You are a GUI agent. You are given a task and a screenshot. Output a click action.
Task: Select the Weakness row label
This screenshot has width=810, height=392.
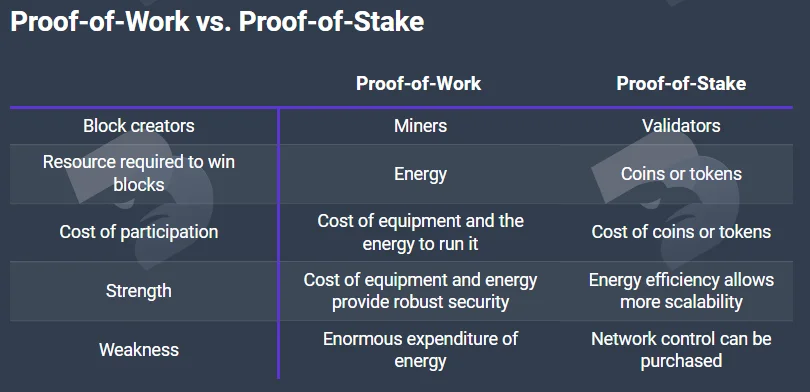tap(139, 350)
